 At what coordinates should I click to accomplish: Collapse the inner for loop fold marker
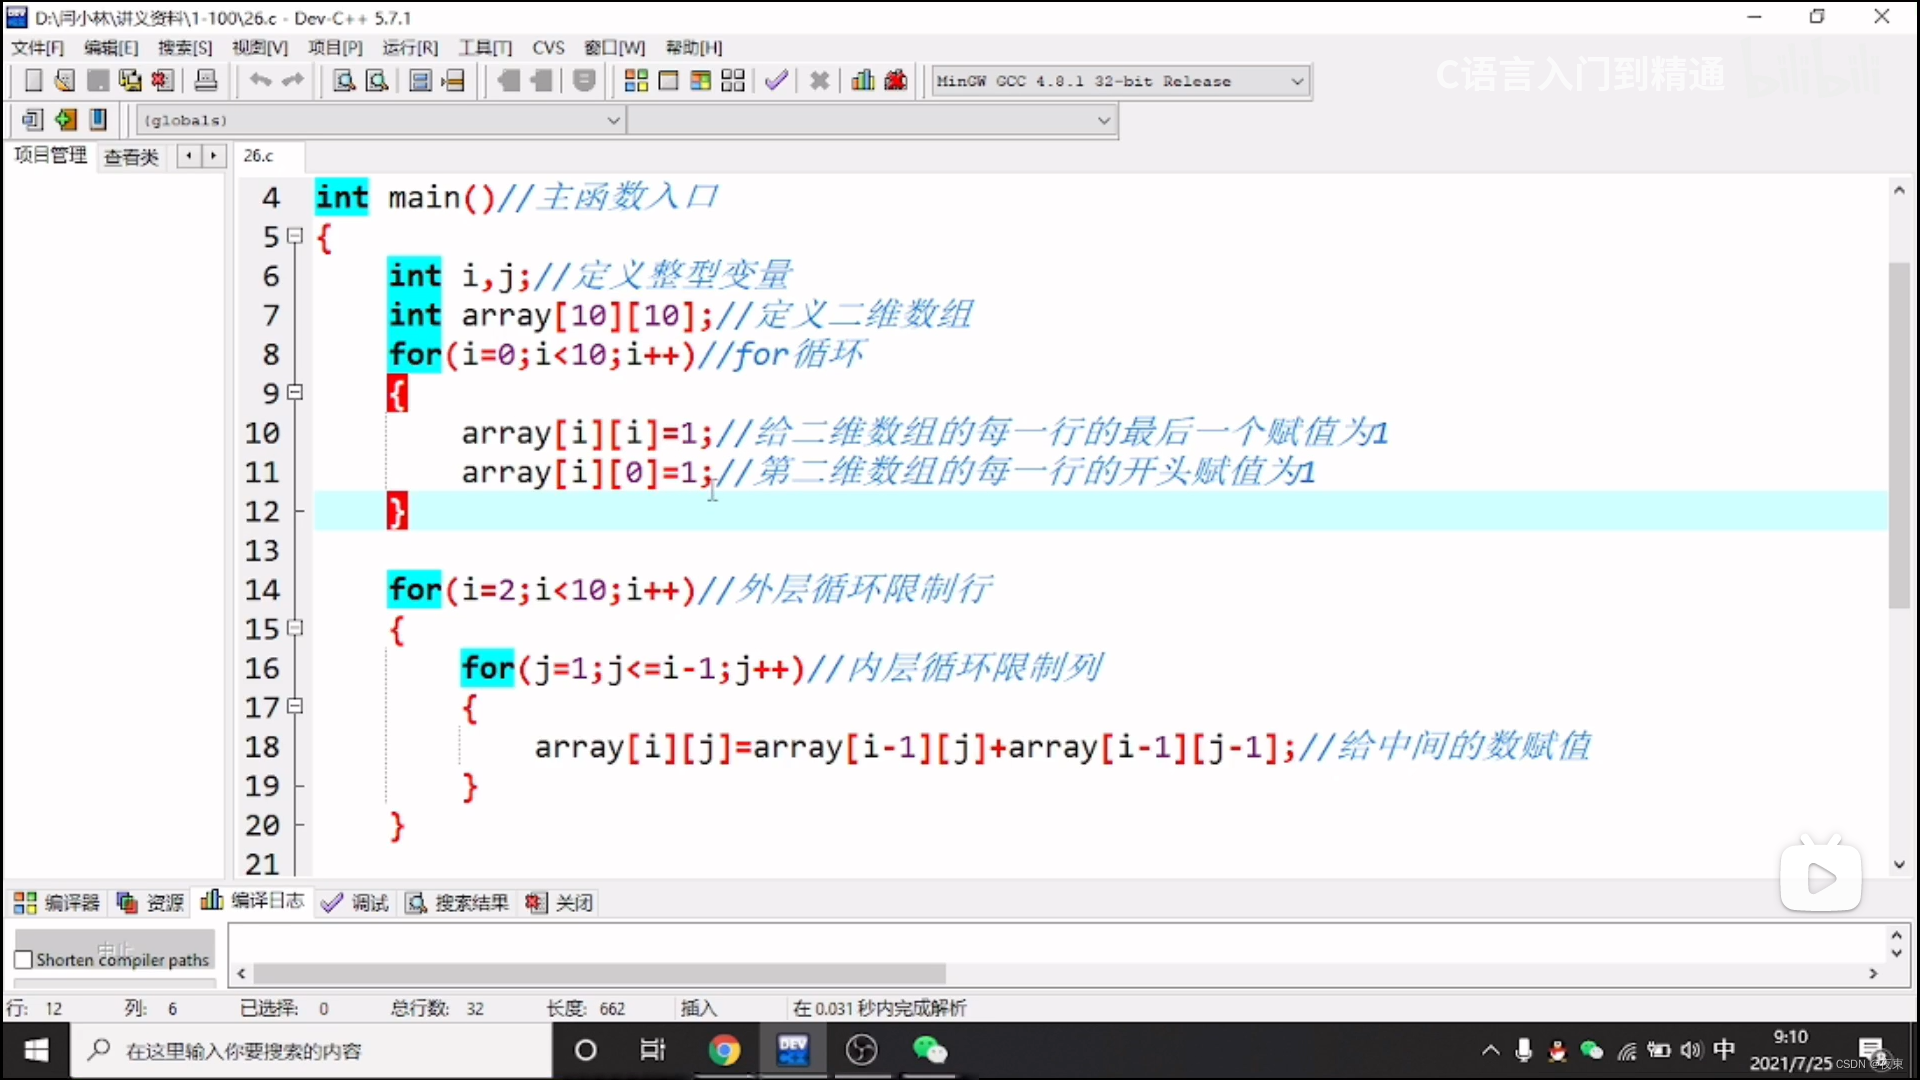click(x=295, y=706)
